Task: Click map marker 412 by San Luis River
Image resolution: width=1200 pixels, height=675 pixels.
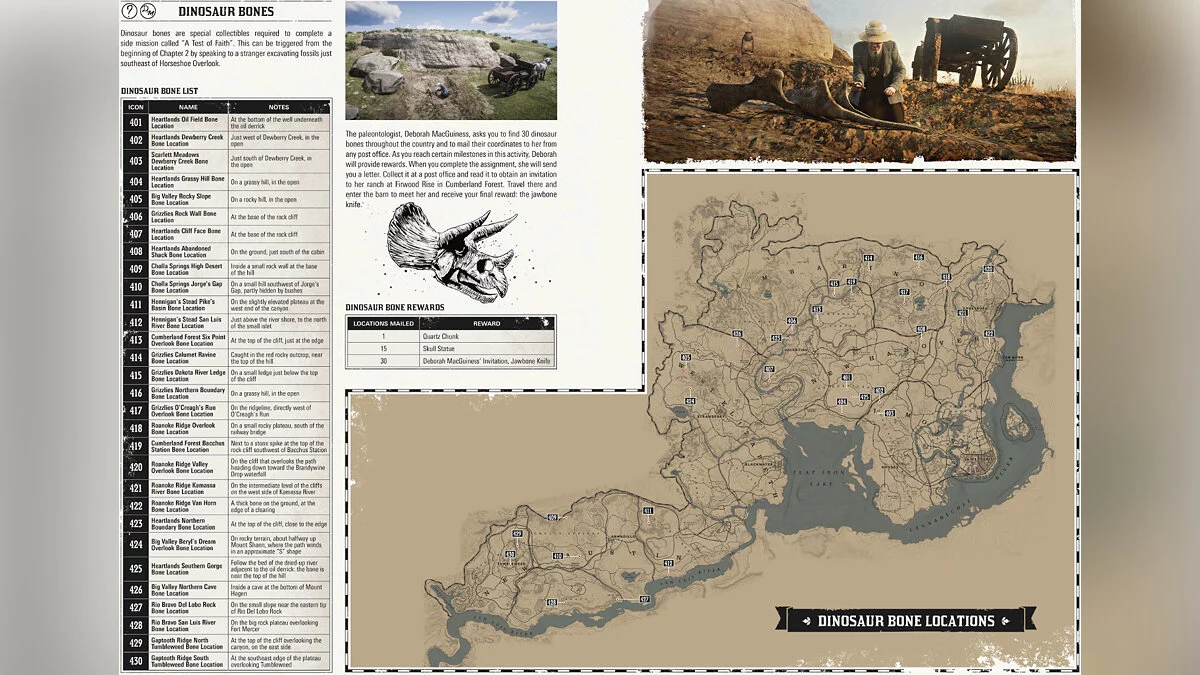Action: 669,563
